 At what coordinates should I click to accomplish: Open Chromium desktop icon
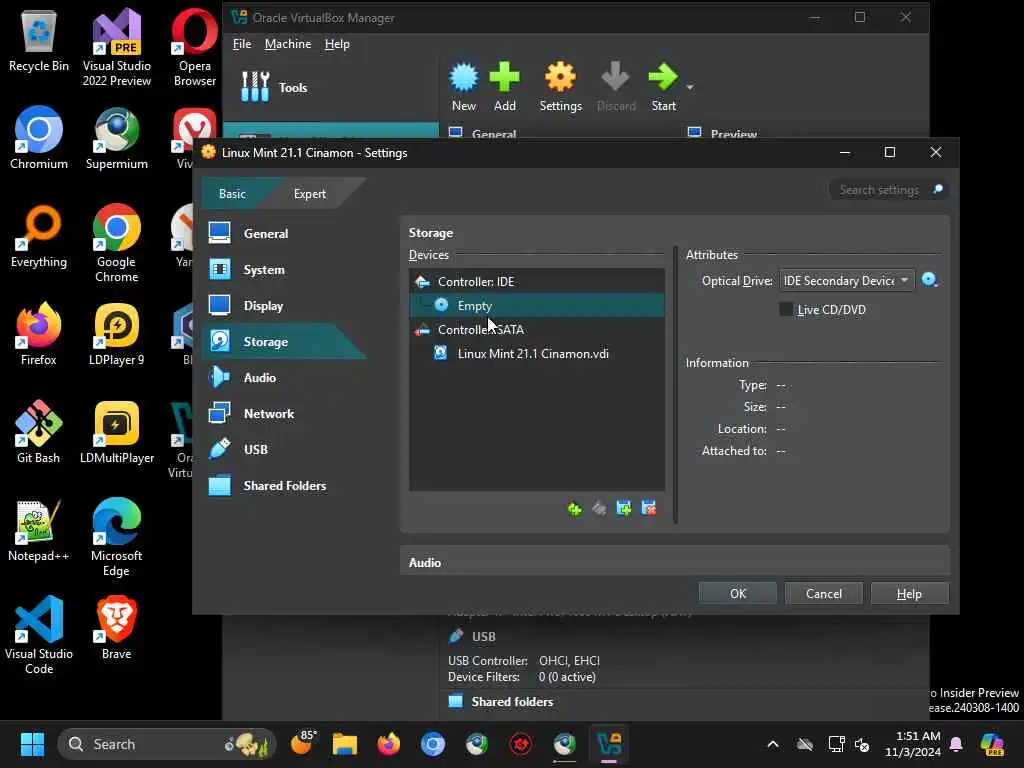pyautogui.click(x=39, y=138)
